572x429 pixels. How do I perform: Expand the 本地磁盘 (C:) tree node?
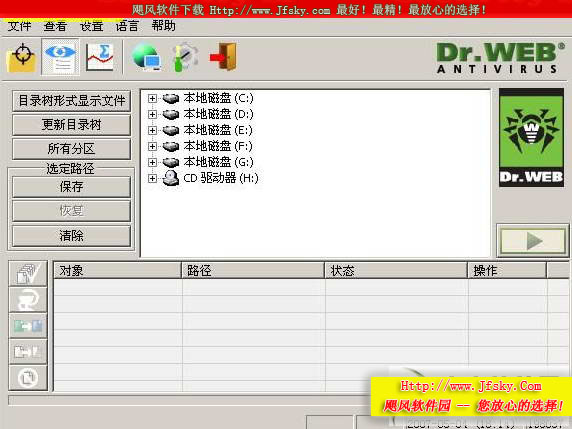152,98
